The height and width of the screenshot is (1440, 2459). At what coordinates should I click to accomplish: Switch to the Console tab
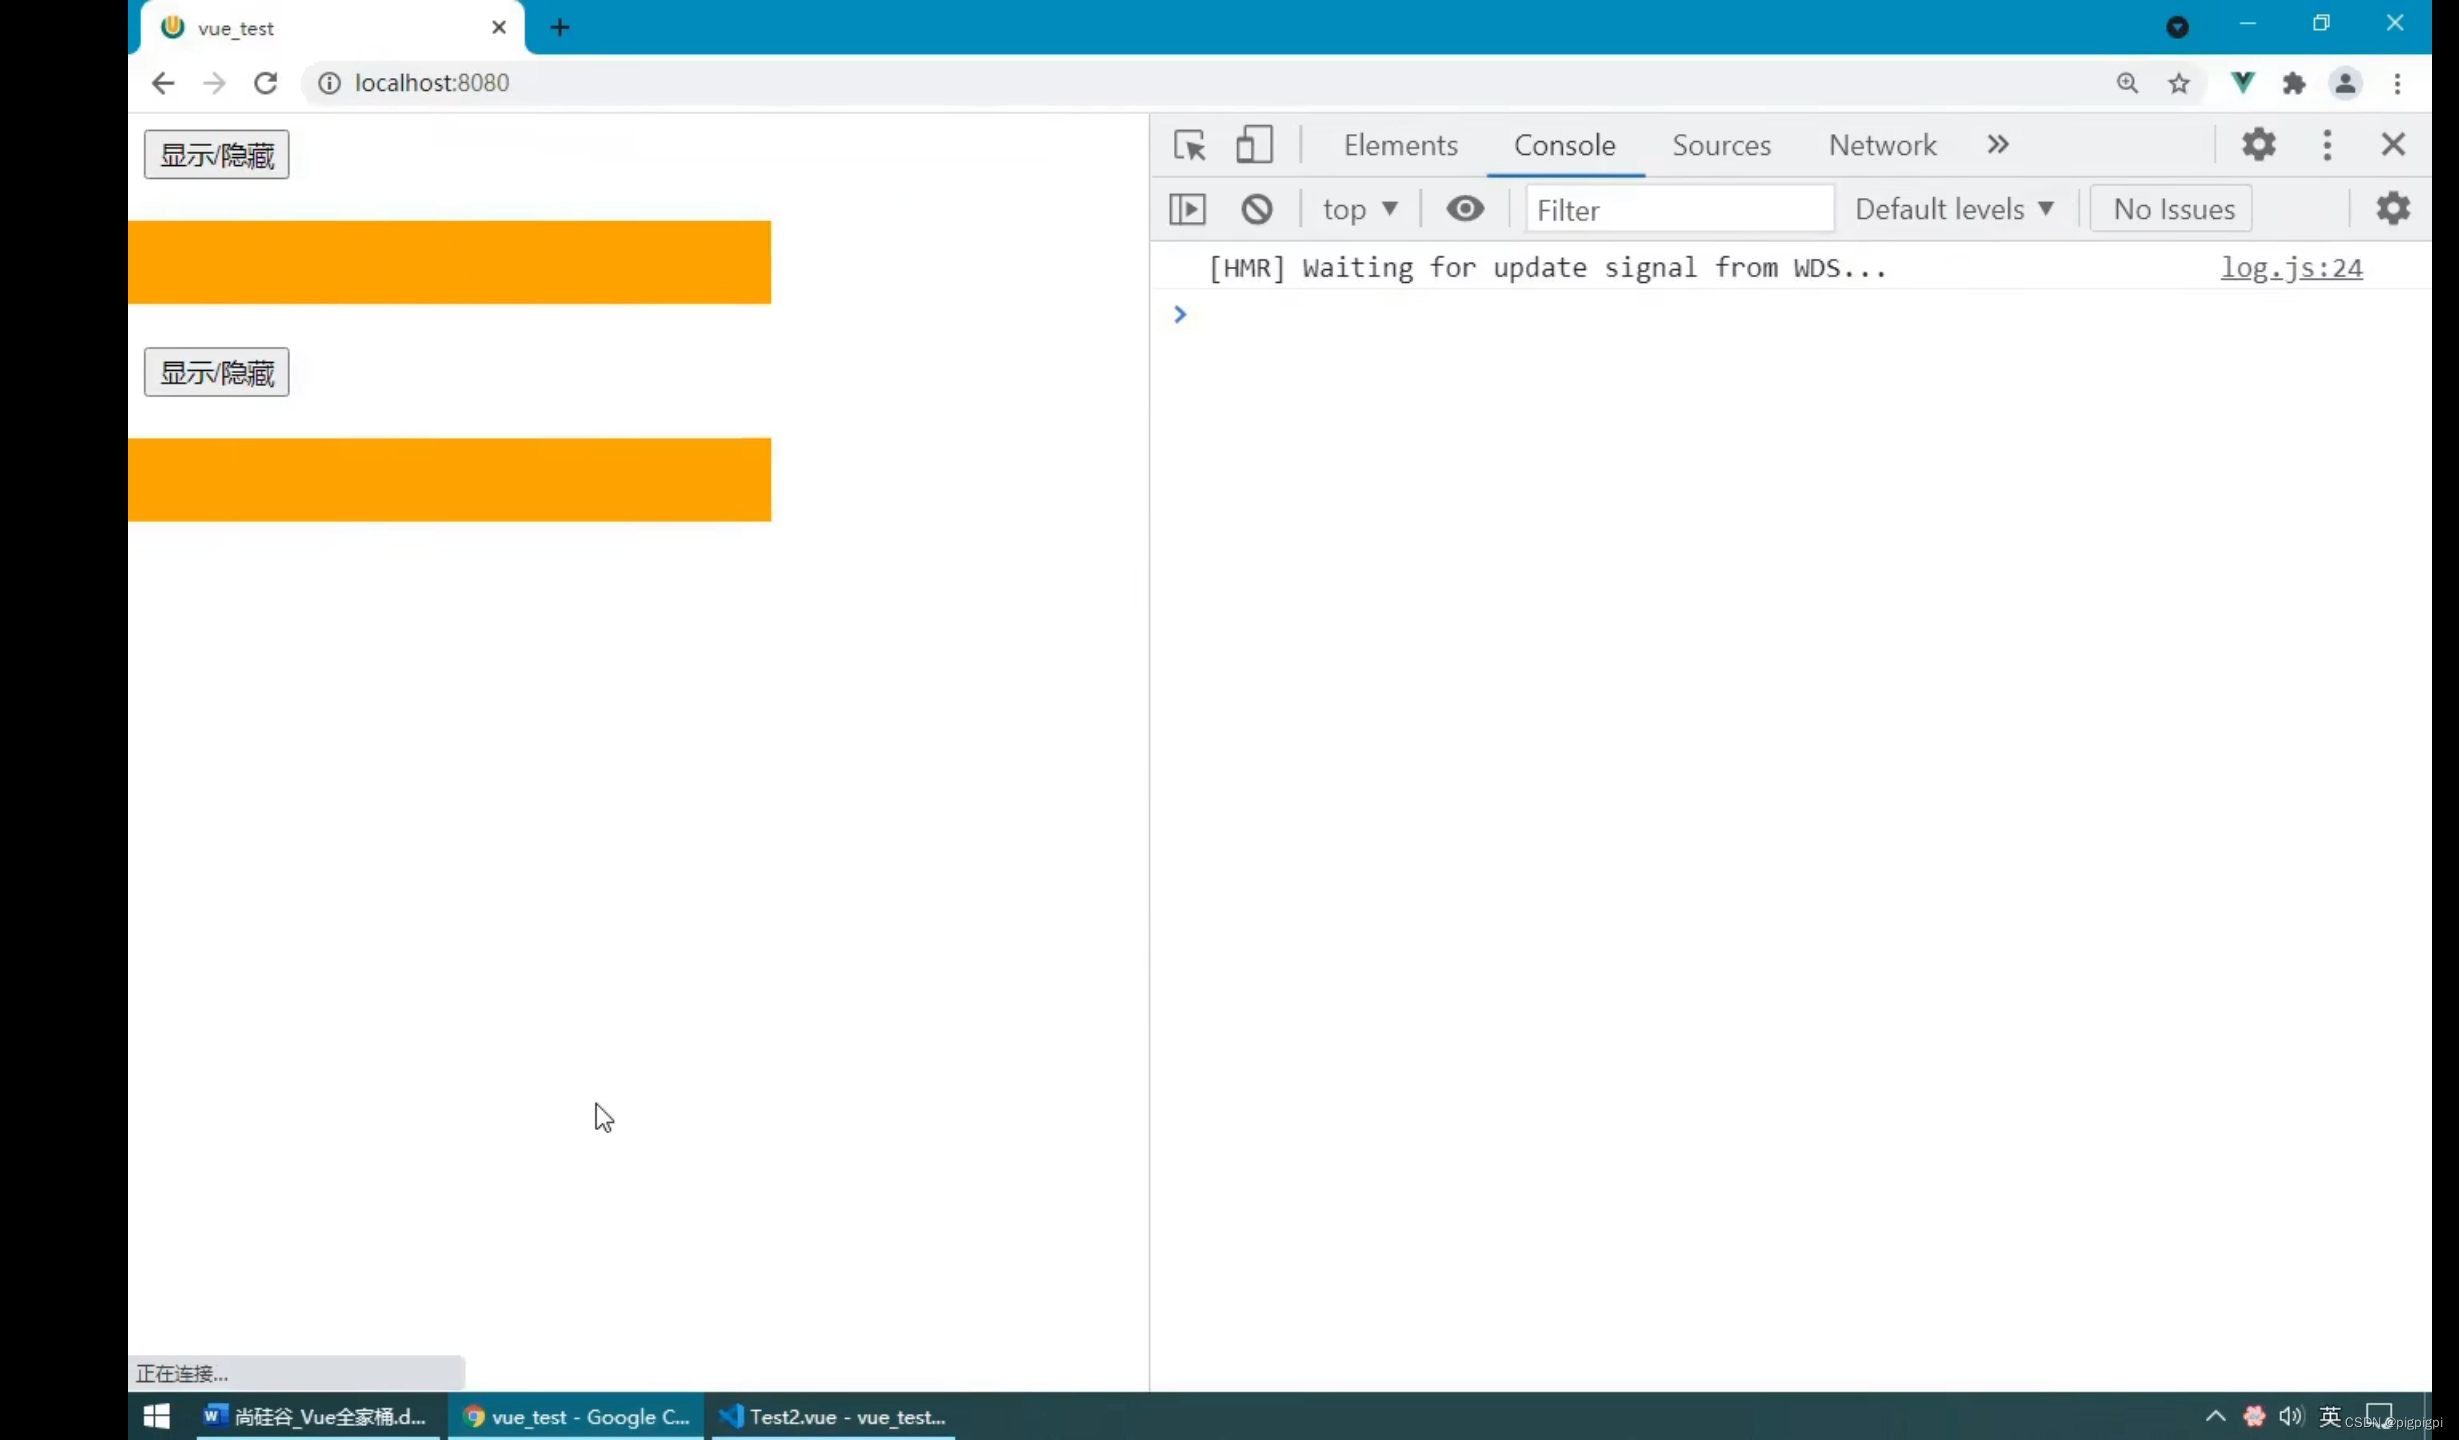1564,145
